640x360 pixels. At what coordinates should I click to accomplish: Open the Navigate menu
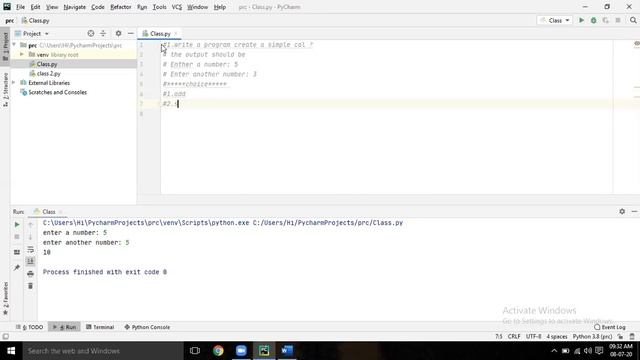point(75,7)
